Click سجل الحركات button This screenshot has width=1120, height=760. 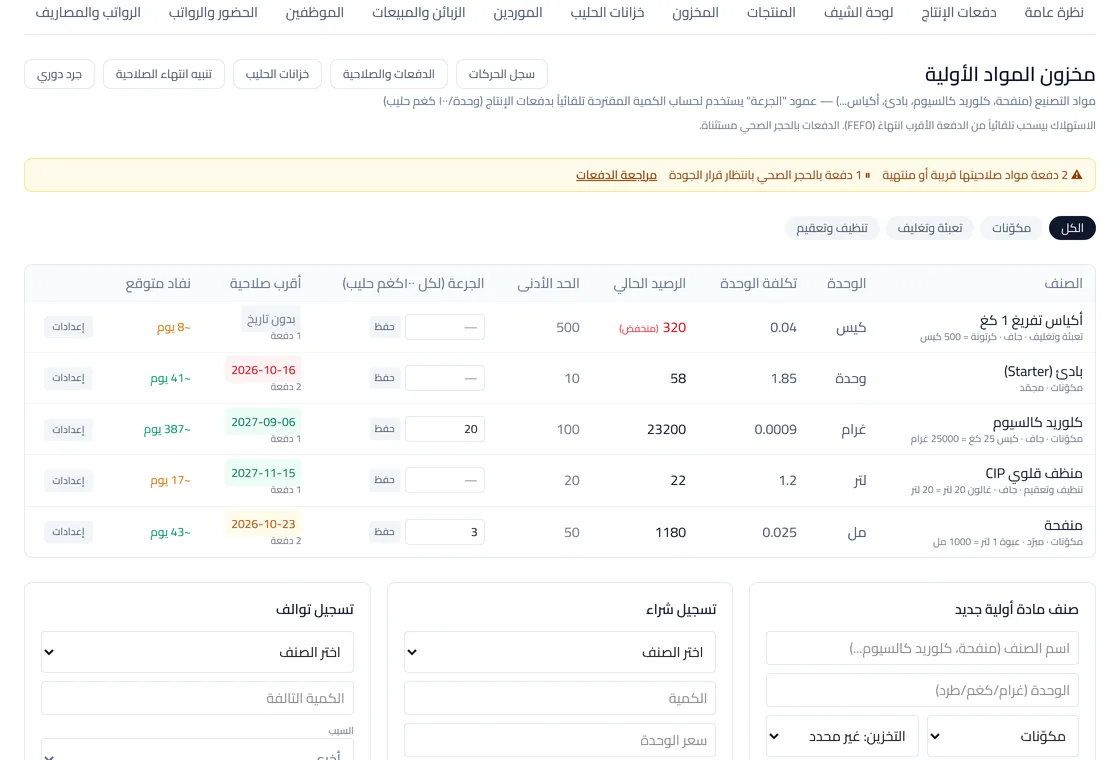click(x=501, y=74)
